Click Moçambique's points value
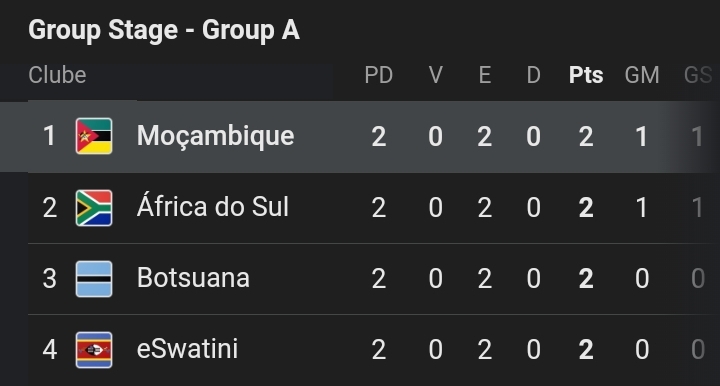Viewport: 720px width, 386px height. (586, 137)
